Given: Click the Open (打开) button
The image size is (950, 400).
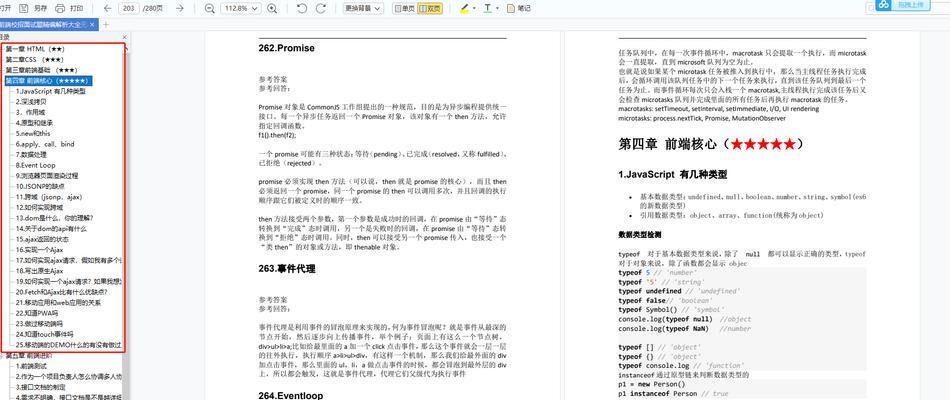Looking at the screenshot, I should coord(5,8).
